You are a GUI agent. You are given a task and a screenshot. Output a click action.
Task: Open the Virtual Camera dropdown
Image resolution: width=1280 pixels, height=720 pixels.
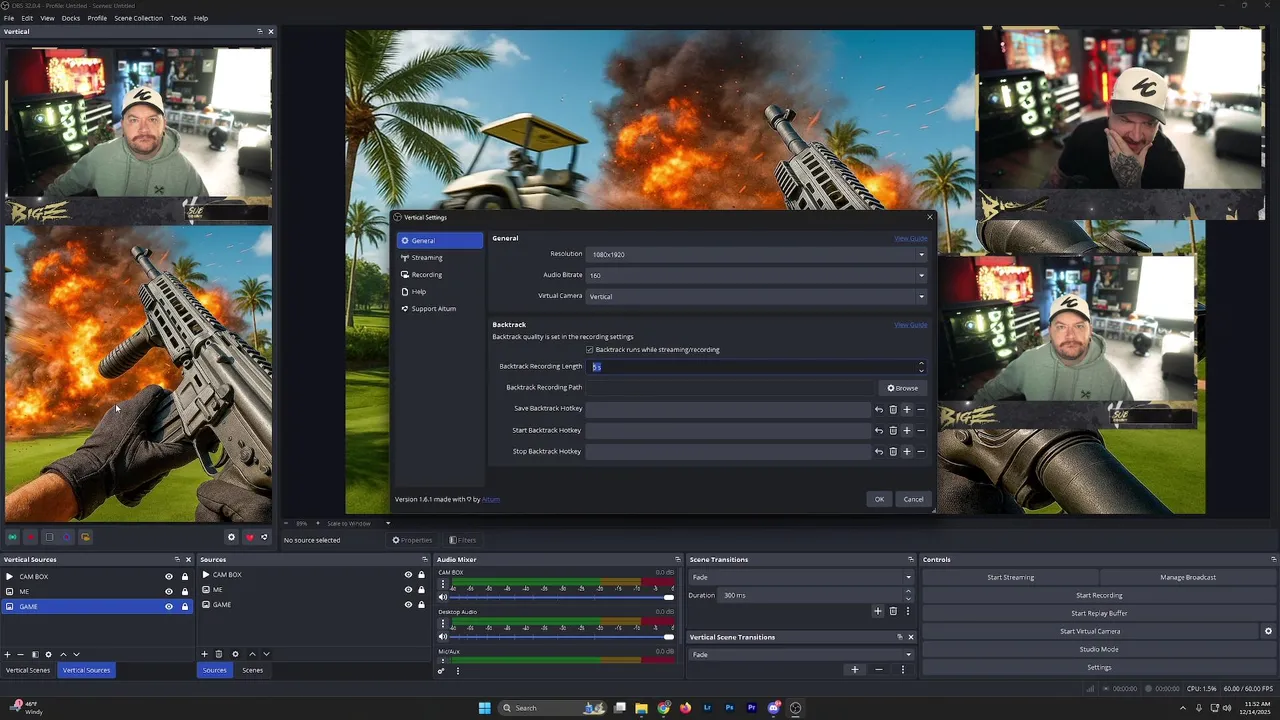[x=756, y=296]
